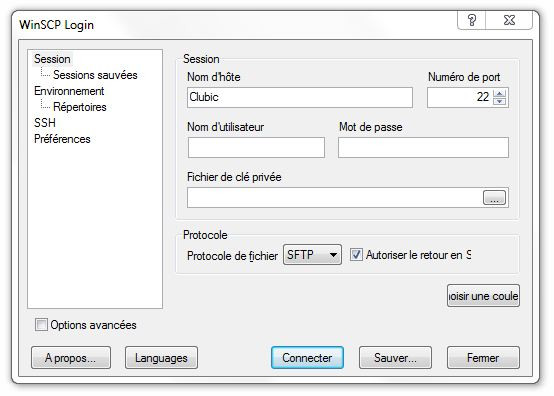554x396 pixels.
Task: Browse for private key file with ... button
Action: click(494, 198)
